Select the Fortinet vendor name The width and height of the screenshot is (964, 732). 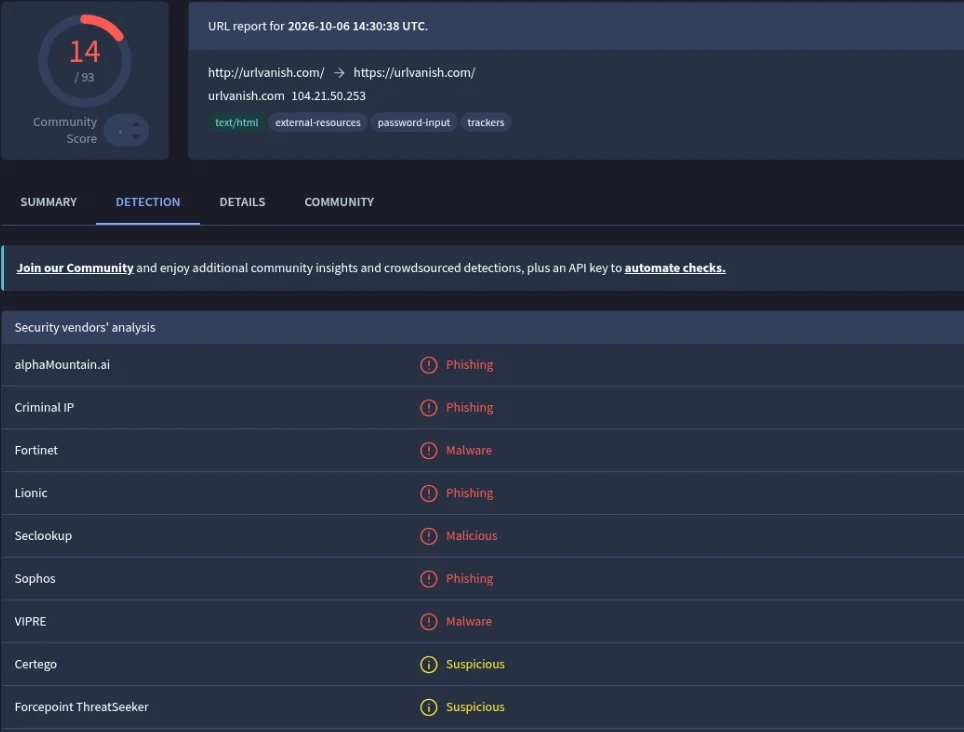click(36, 450)
